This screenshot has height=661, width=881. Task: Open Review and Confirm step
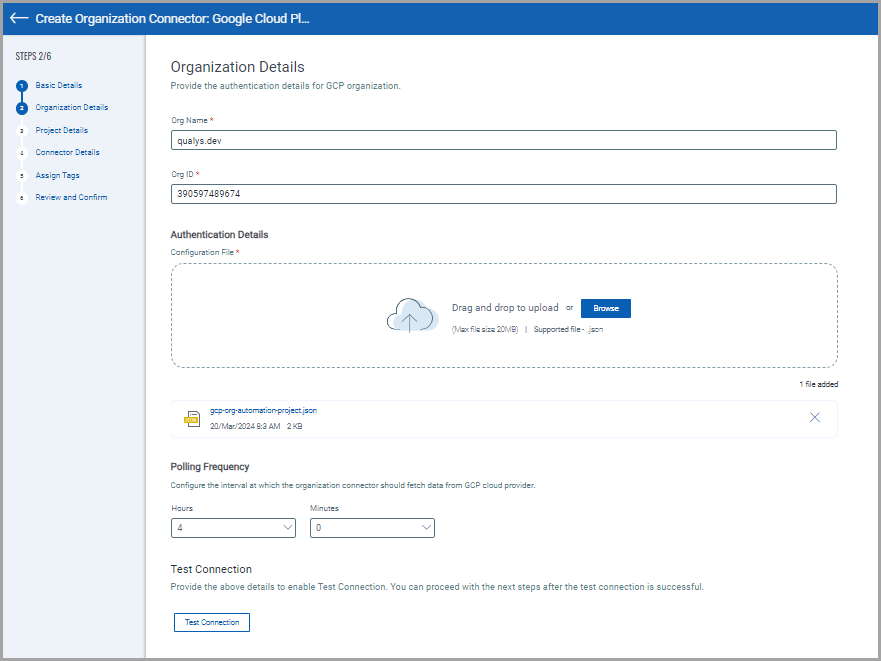71,197
